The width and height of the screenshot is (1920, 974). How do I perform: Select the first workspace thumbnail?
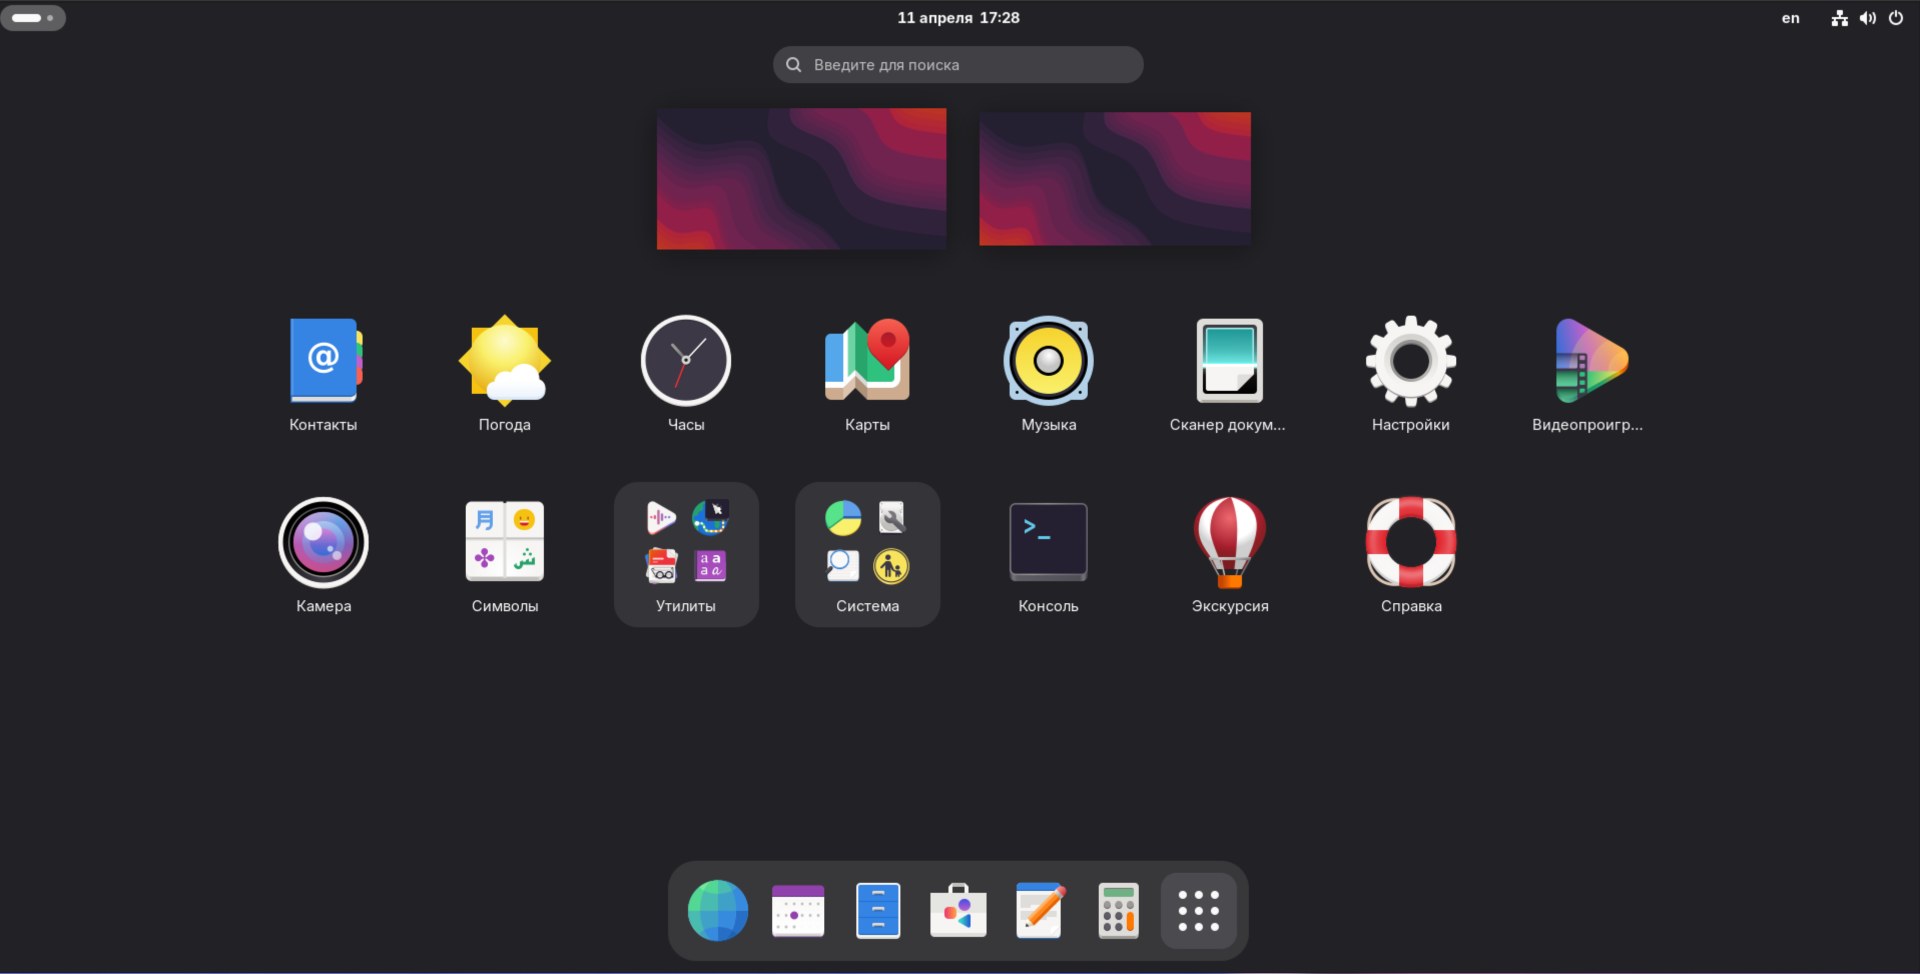801,179
